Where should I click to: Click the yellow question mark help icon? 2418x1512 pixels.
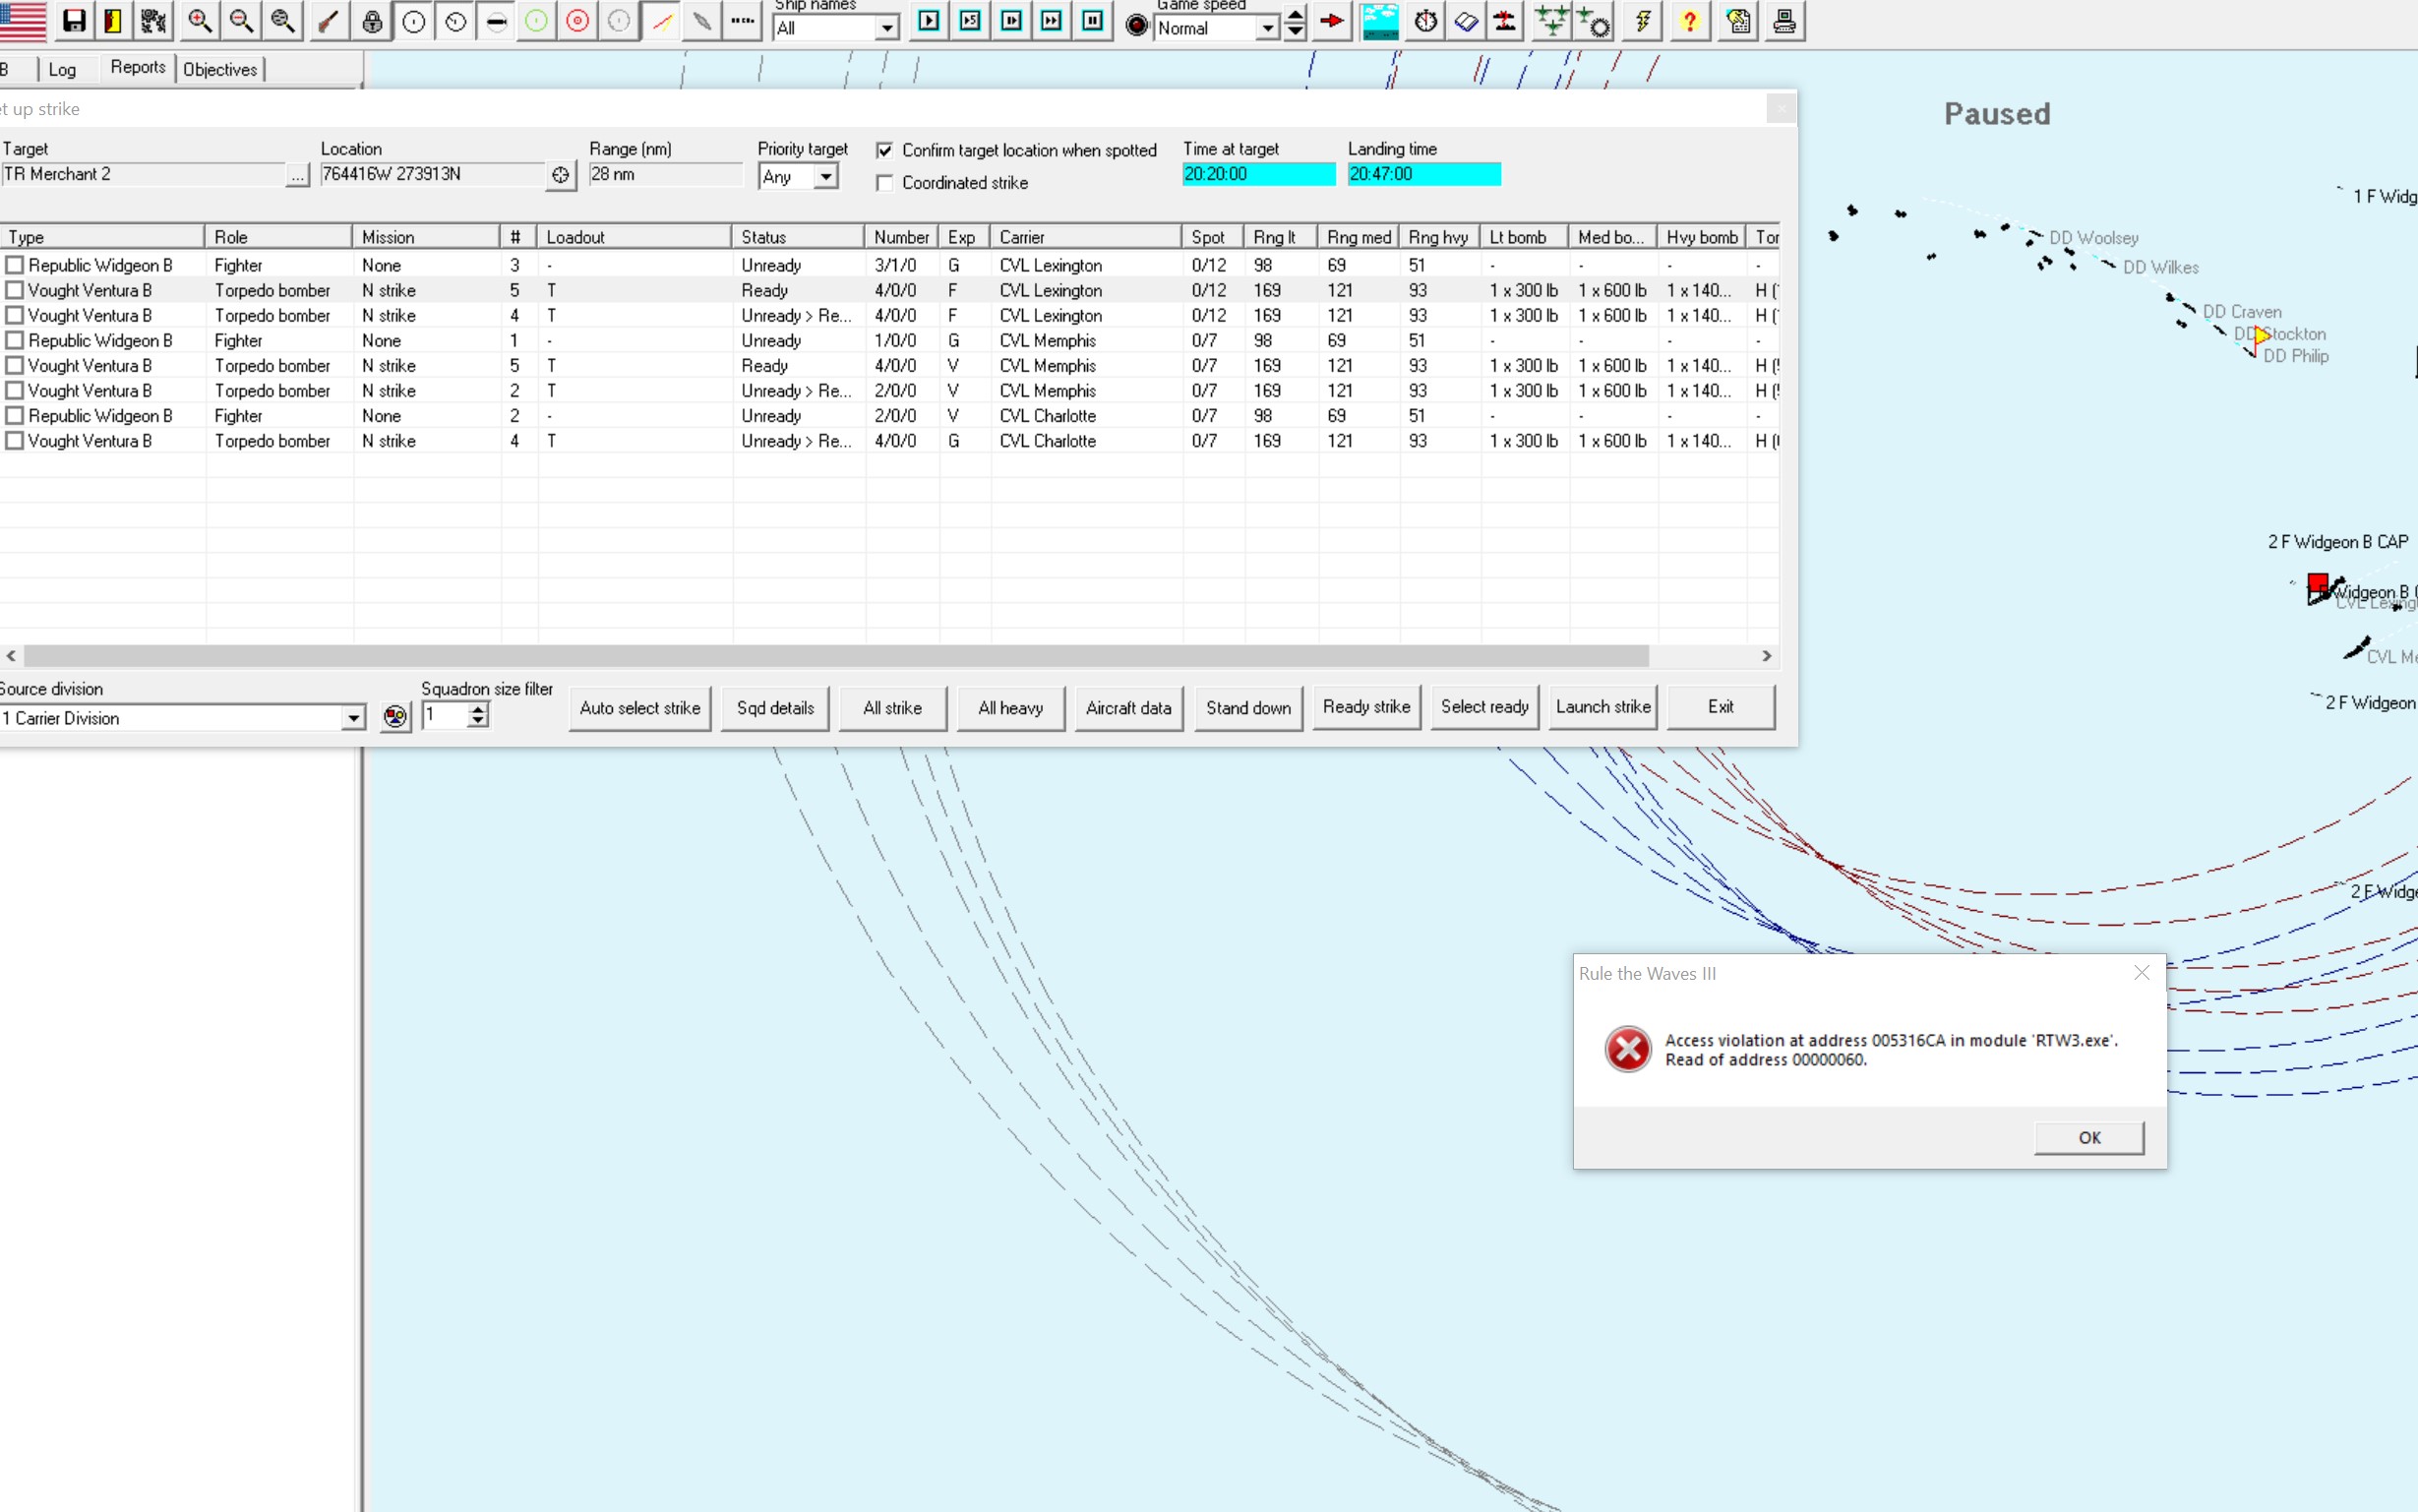tap(1689, 21)
